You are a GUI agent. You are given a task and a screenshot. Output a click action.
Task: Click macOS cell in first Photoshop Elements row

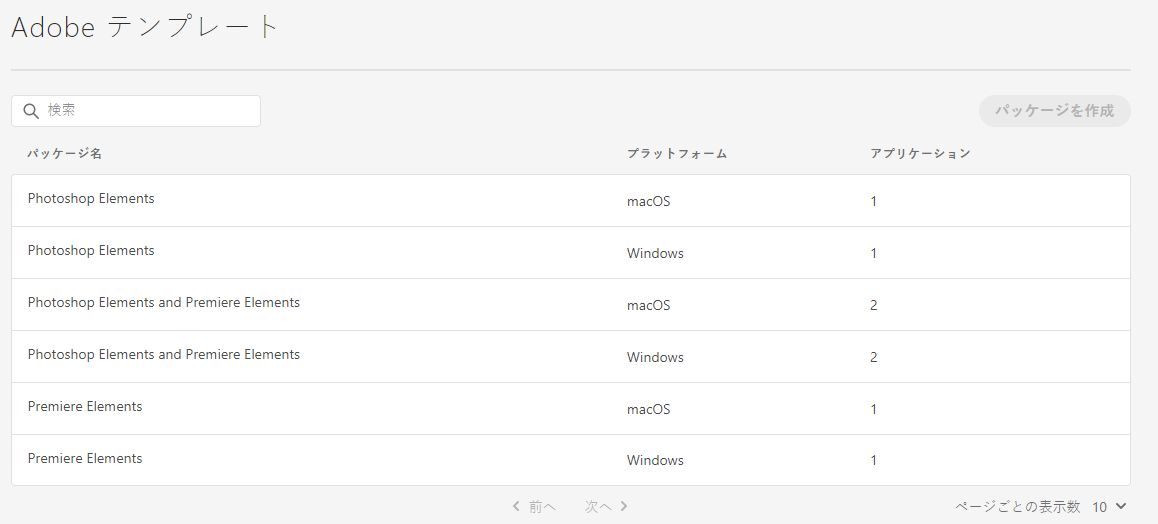click(x=648, y=201)
